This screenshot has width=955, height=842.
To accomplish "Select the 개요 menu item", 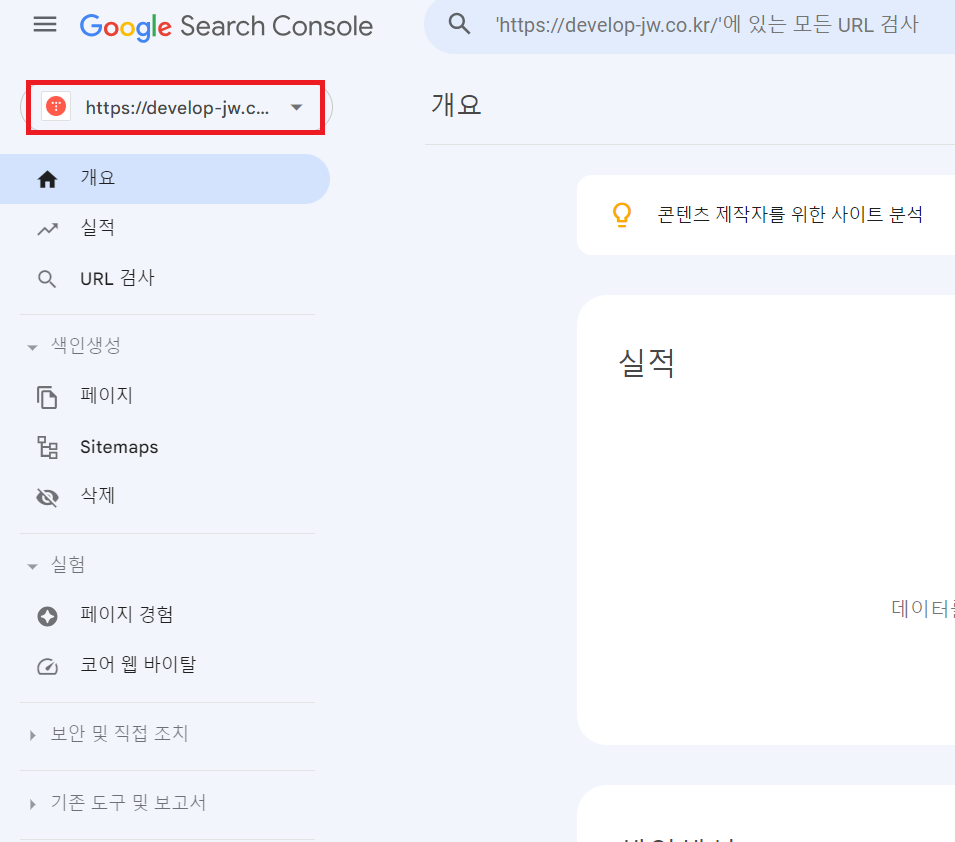I will point(164,179).
